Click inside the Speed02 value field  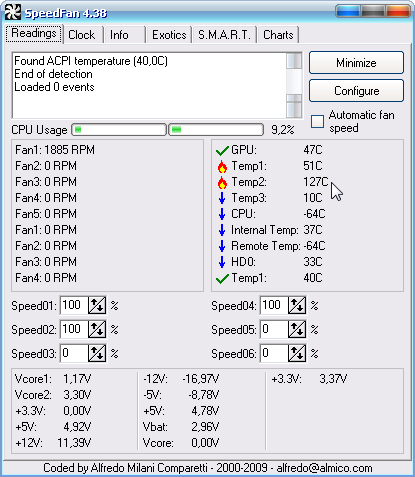pos(74,329)
